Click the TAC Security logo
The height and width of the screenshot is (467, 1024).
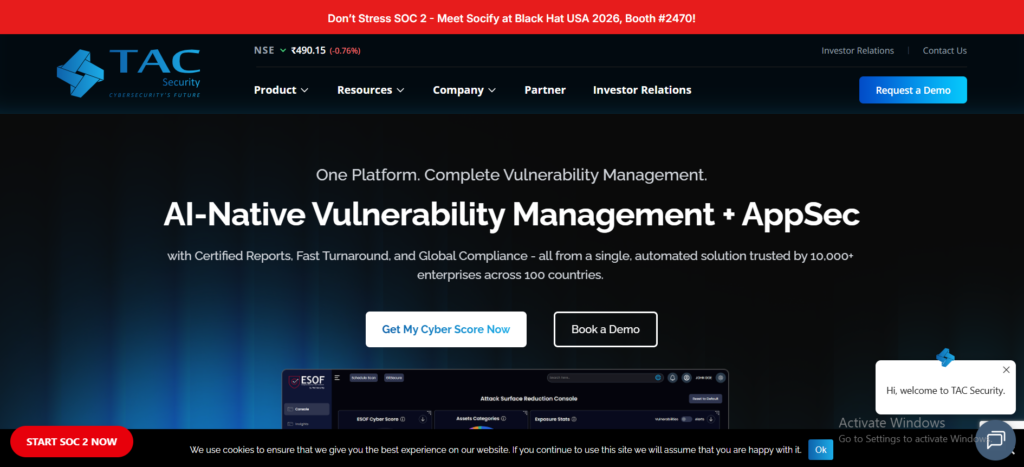pyautogui.click(x=129, y=73)
